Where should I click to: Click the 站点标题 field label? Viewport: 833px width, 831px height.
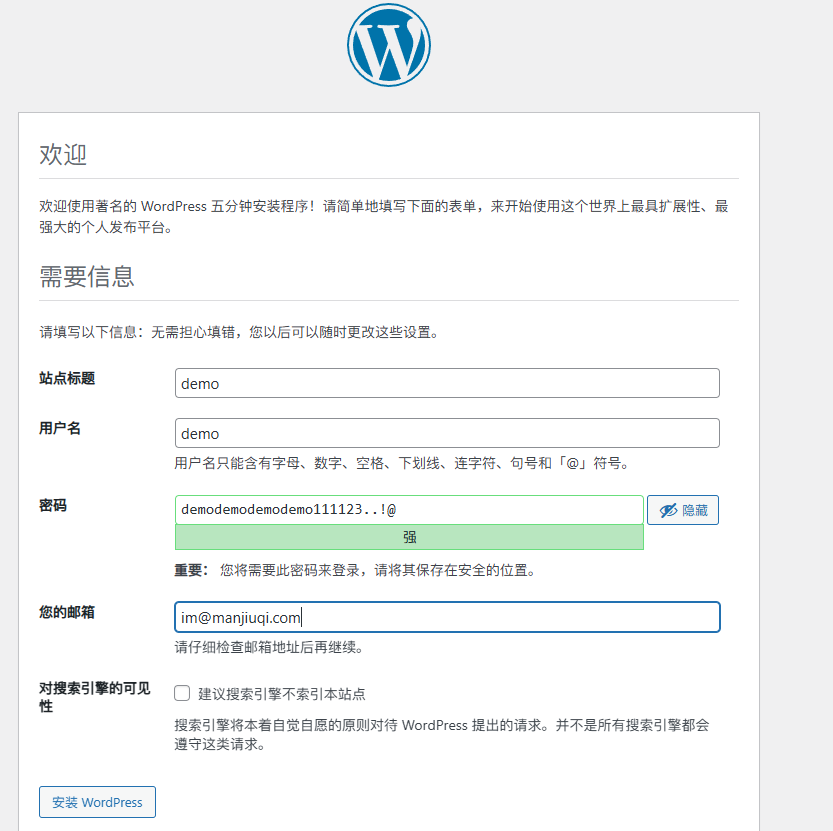point(67,378)
